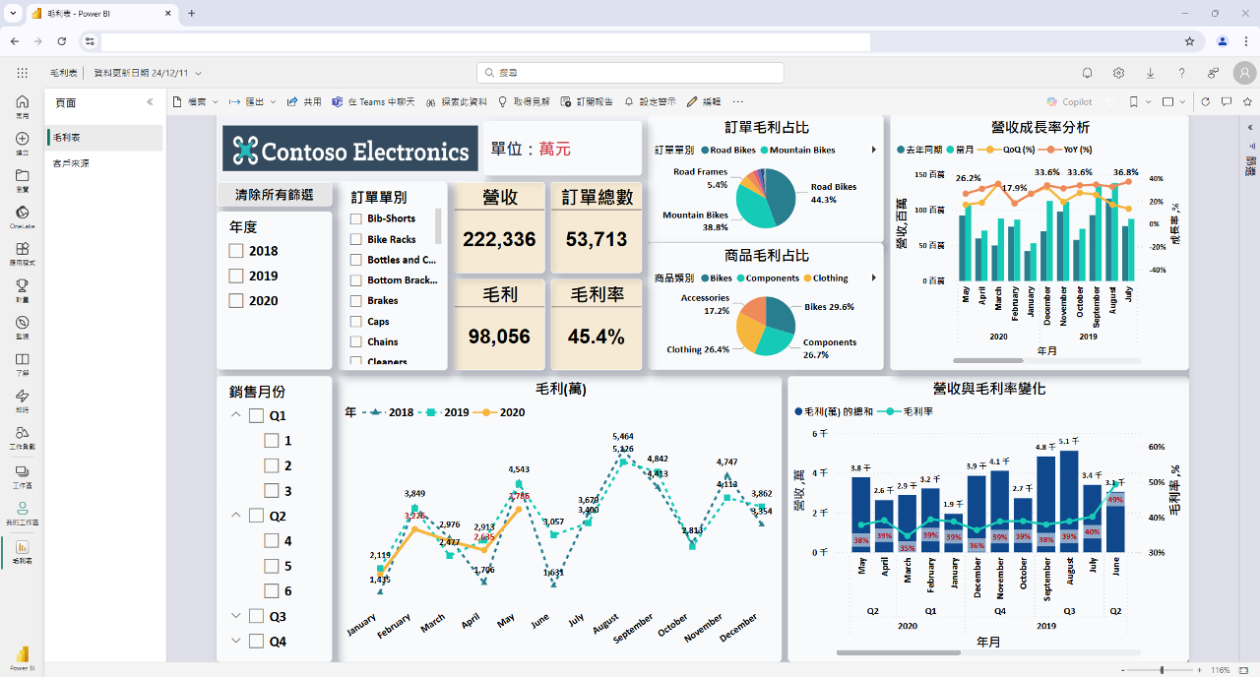Add report to favorites star icon
This screenshot has height=677, width=1260.
(x=1247, y=102)
